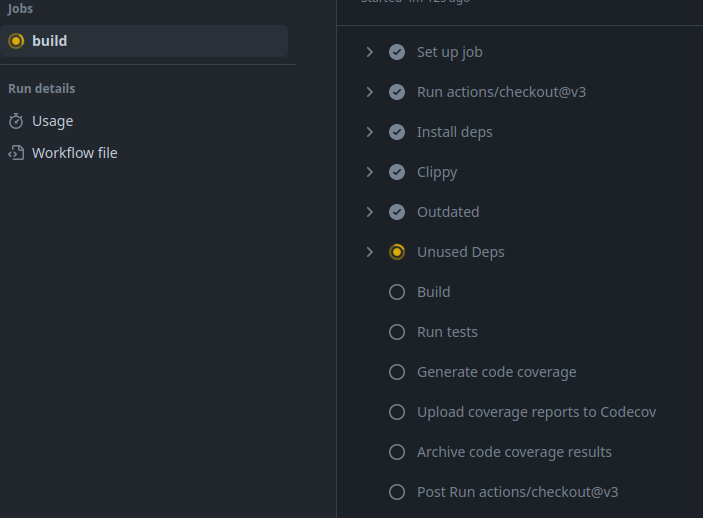The height and width of the screenshot is (518, 703).
Task: Click the yellow running icon for Unused Deps
Action: pos(397,252)
